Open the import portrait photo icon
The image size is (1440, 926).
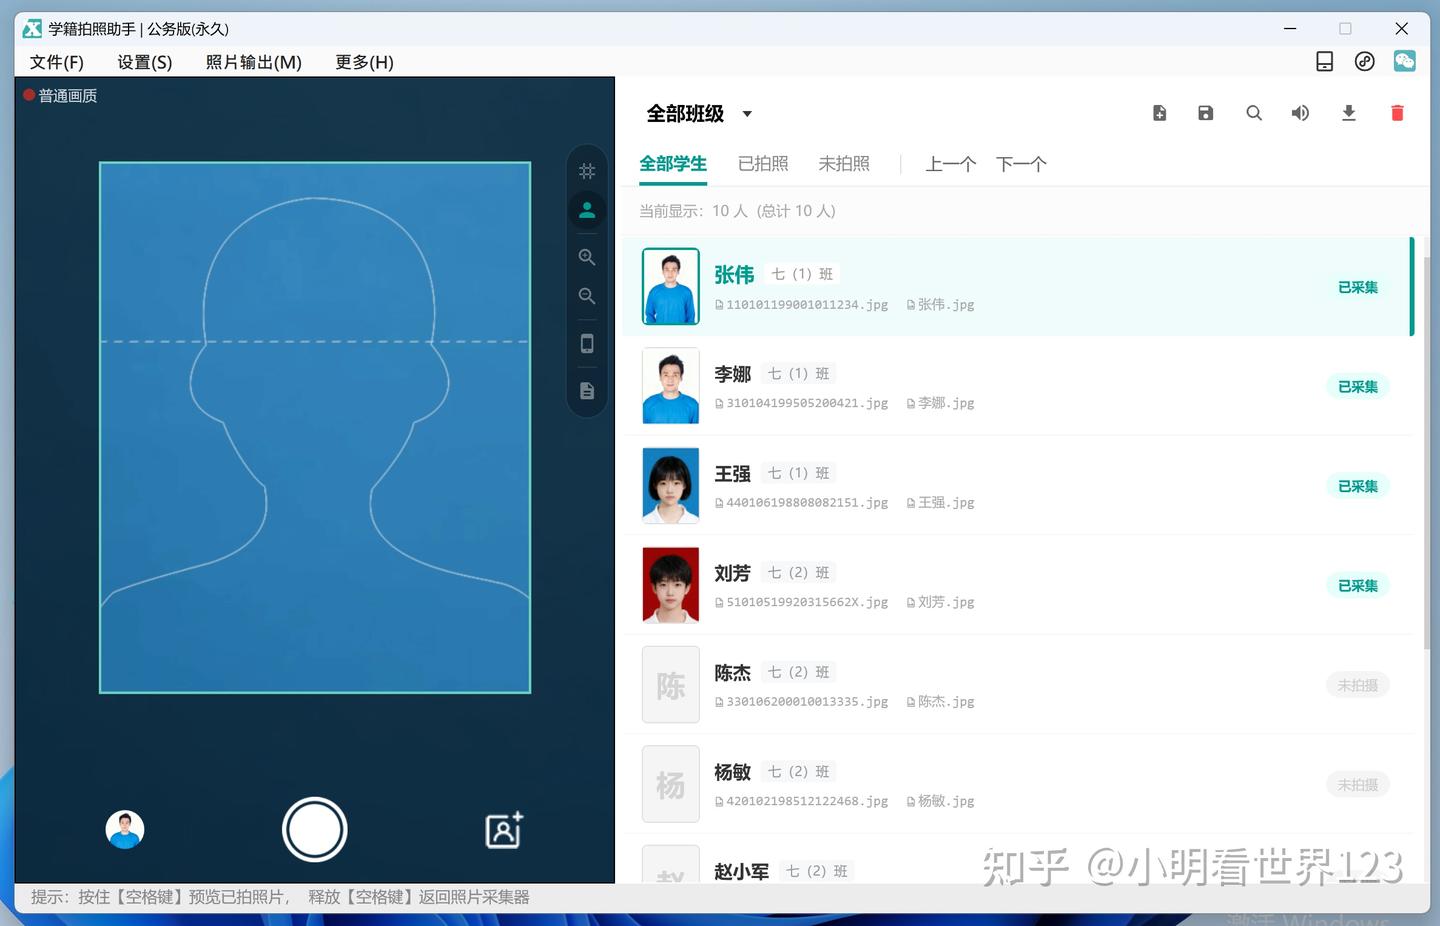(x=504, y=829)
